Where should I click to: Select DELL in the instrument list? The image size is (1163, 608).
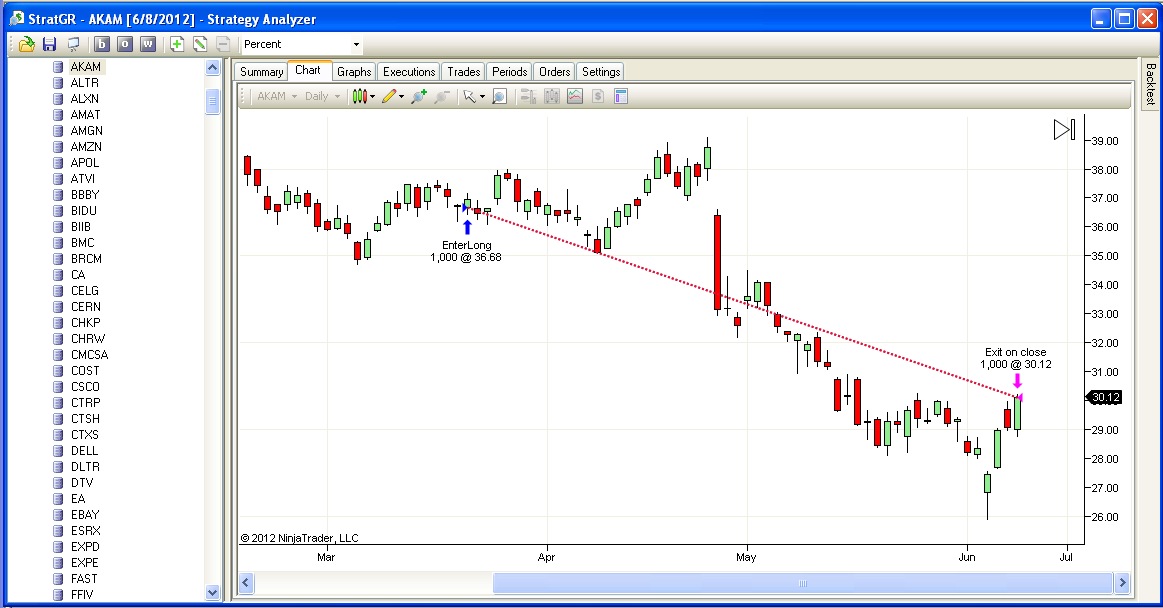point(85,451)
